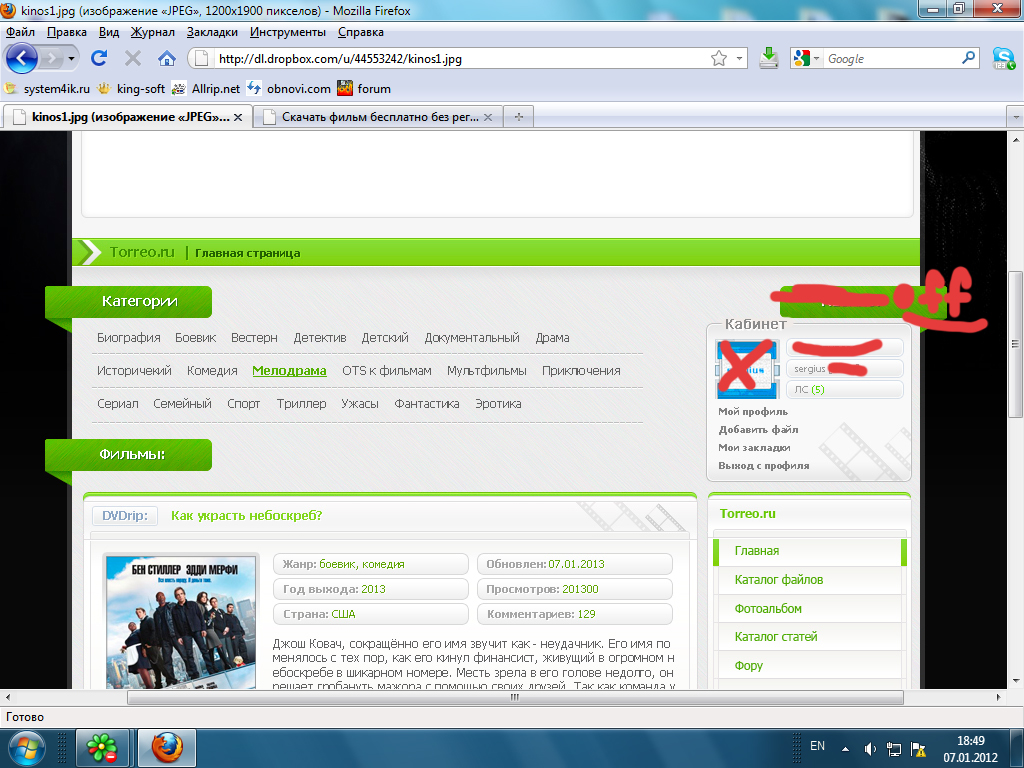This screenshot has width=1024, height=768.
Task: Open the Вид menu
Action: 109,32
